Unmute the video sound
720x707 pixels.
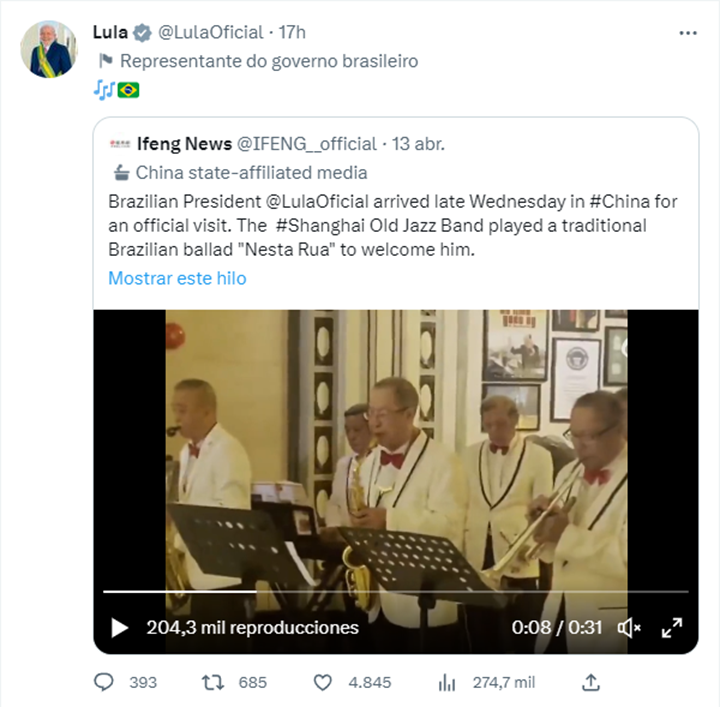tap(629, 628)
